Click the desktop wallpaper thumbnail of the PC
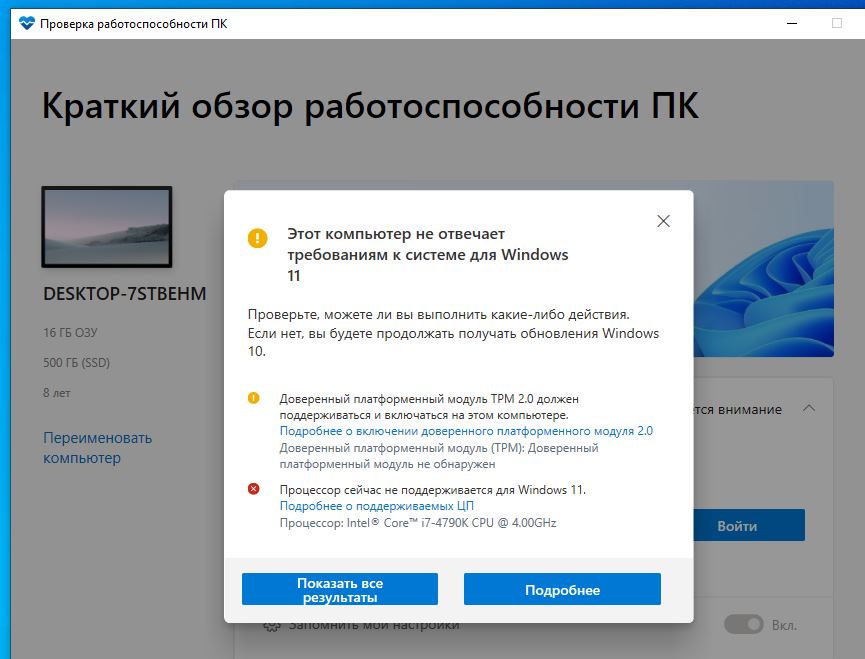Image resolution: width=865 pixels, height=659 pixels. point(107,227)
